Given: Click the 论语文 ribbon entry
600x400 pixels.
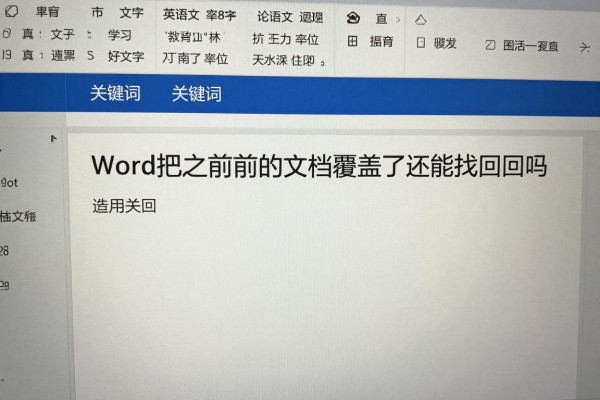Looking at the screenshot, I should (x=275, y=16).
